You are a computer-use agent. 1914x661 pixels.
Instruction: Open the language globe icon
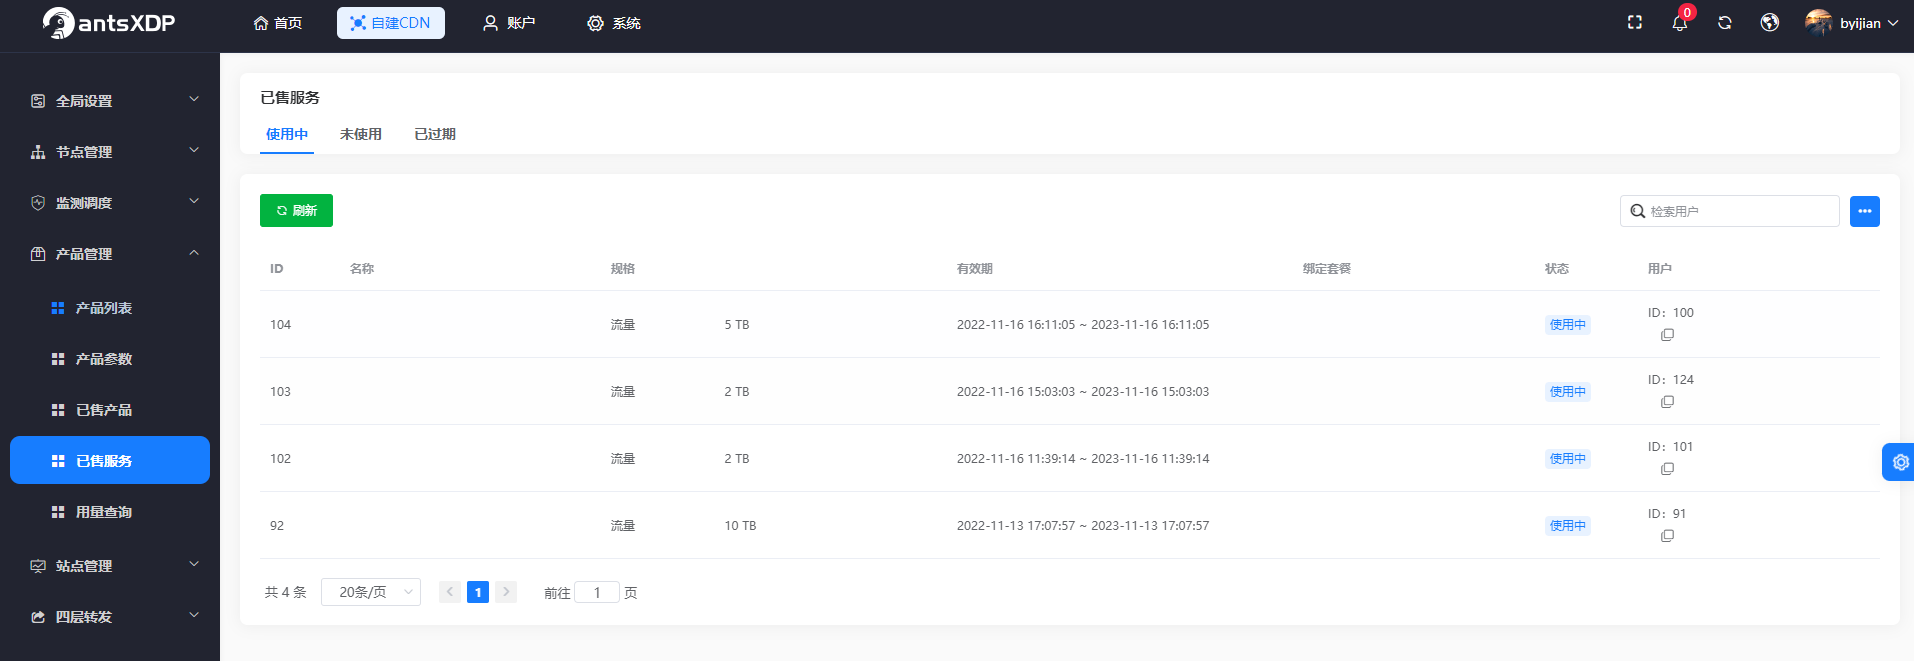pos(1770,23)
